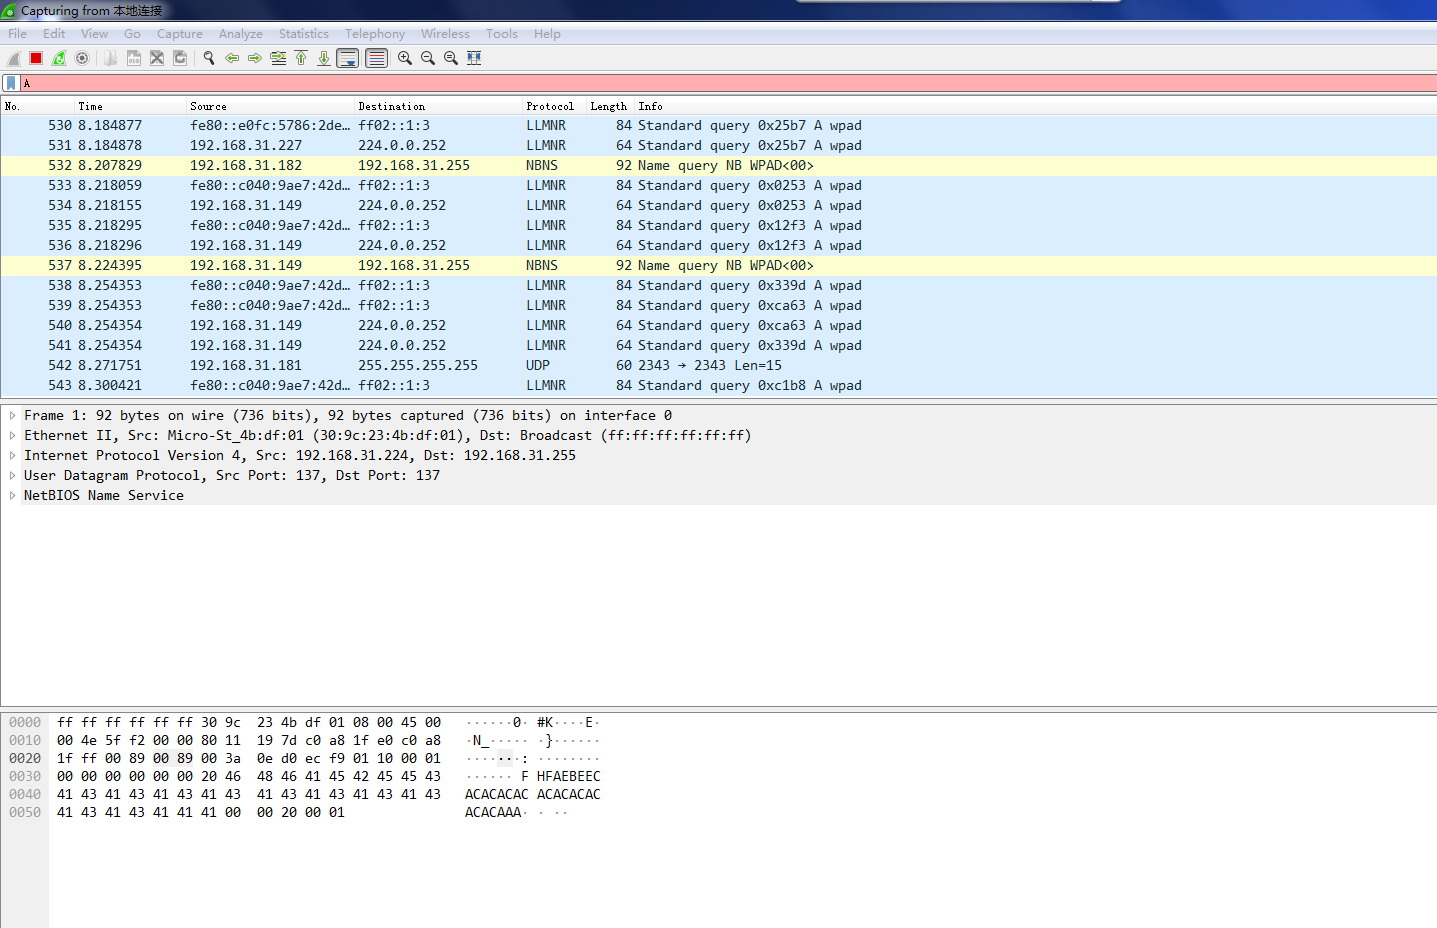Expand the User Datagram Protocol row
1437x928 pixels.
(x=12, y=475)
